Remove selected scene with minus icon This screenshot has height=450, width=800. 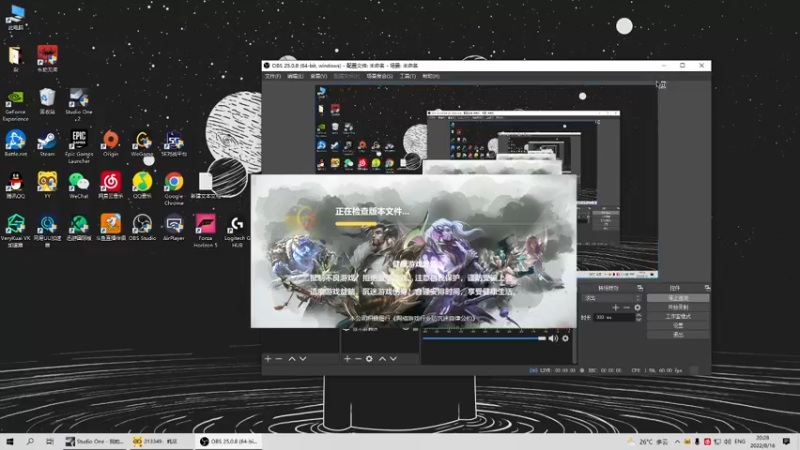(279, 359)
